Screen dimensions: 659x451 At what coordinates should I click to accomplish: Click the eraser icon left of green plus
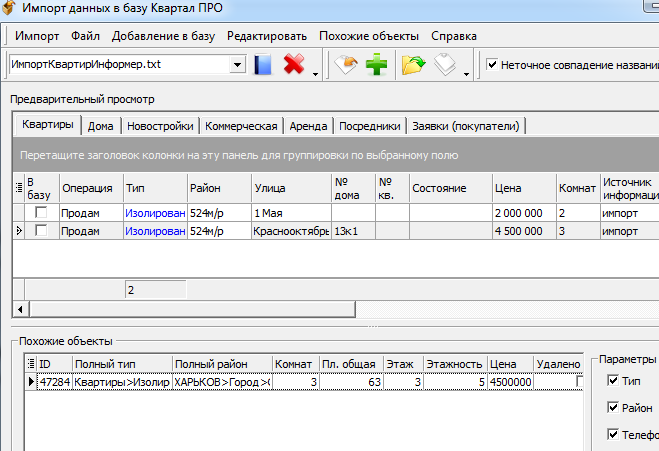[x=345, y=65]
